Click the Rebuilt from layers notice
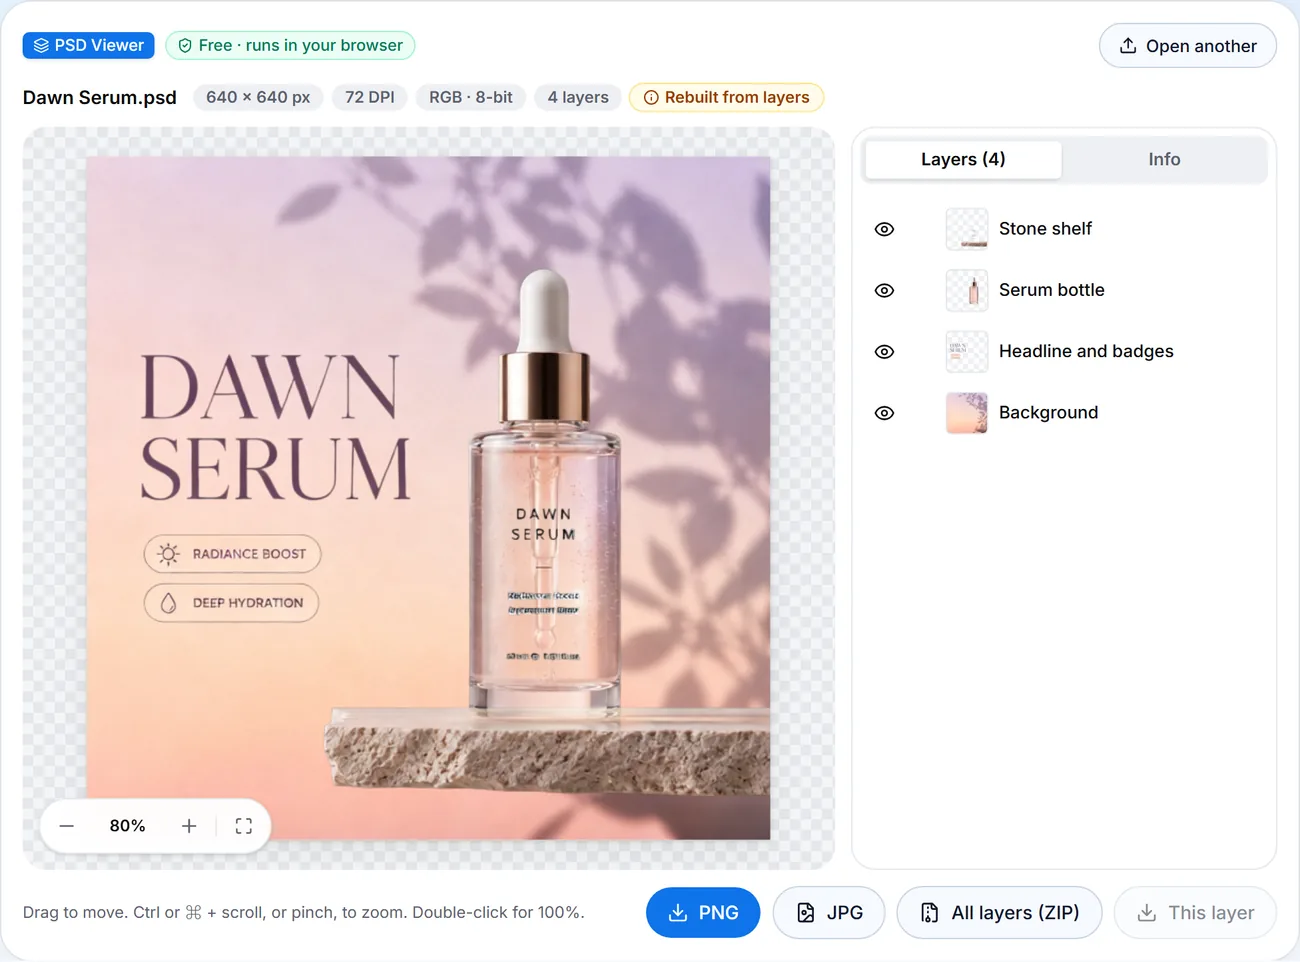1300x962 pixels. tap(727, 98)
